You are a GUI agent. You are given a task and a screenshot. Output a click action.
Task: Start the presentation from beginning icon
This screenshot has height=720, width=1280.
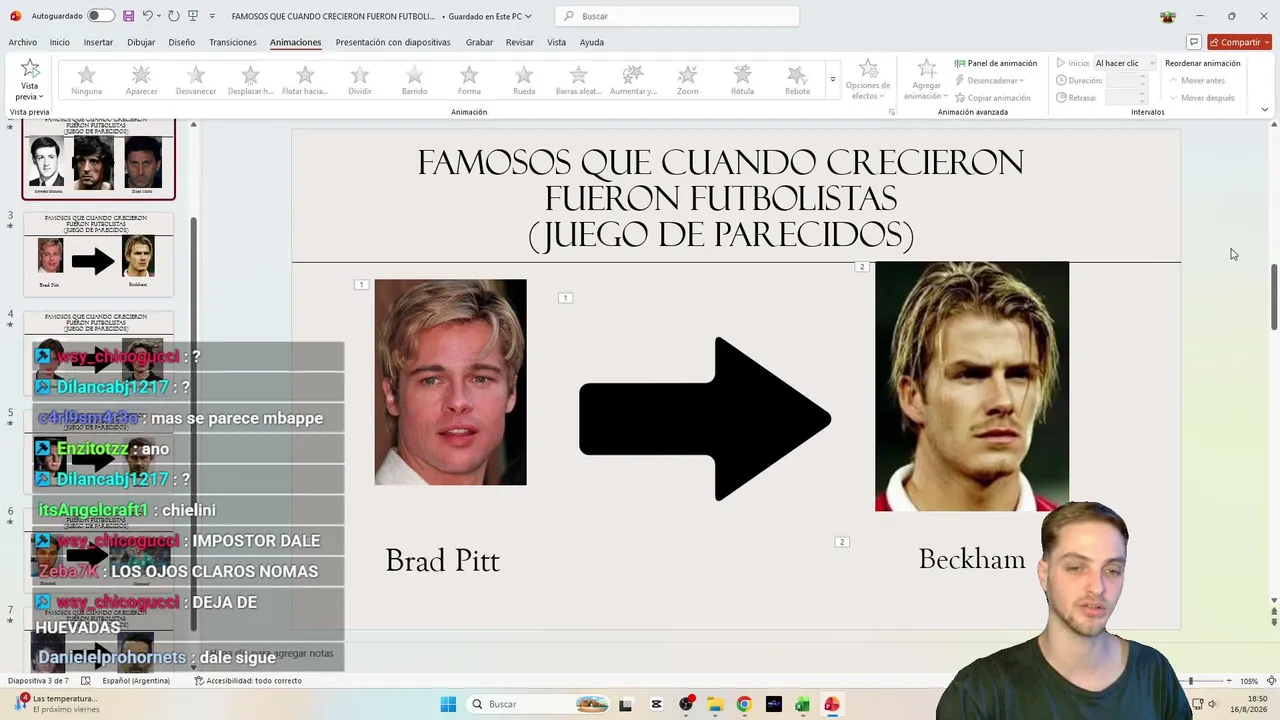[193, 16]
